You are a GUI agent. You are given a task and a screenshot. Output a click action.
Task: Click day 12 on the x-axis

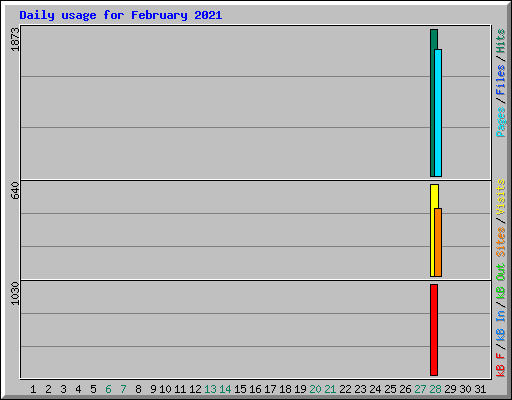click(x=195, y=389)
